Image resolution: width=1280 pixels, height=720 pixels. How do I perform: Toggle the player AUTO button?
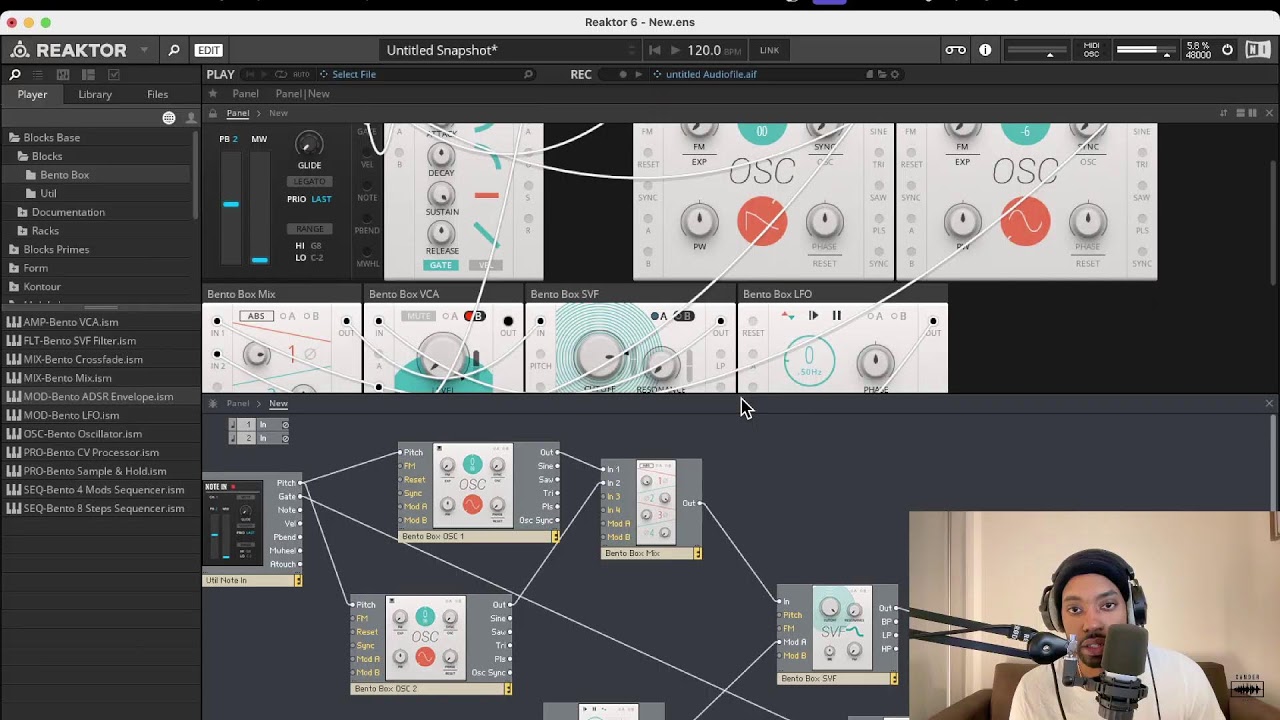(x=301, y=74)
